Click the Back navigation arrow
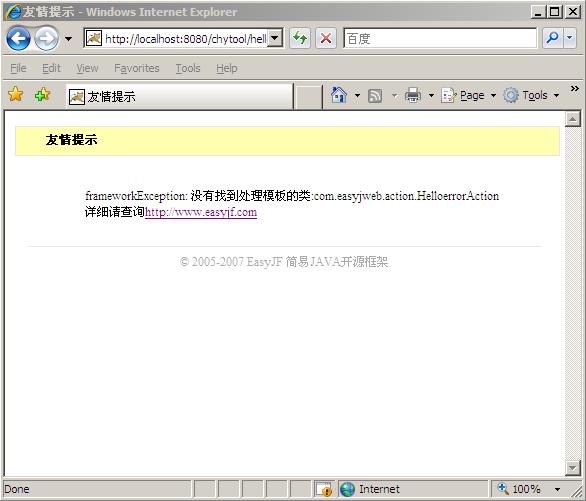The height and width of the screenshot is (501, 586). click(18, 38)
